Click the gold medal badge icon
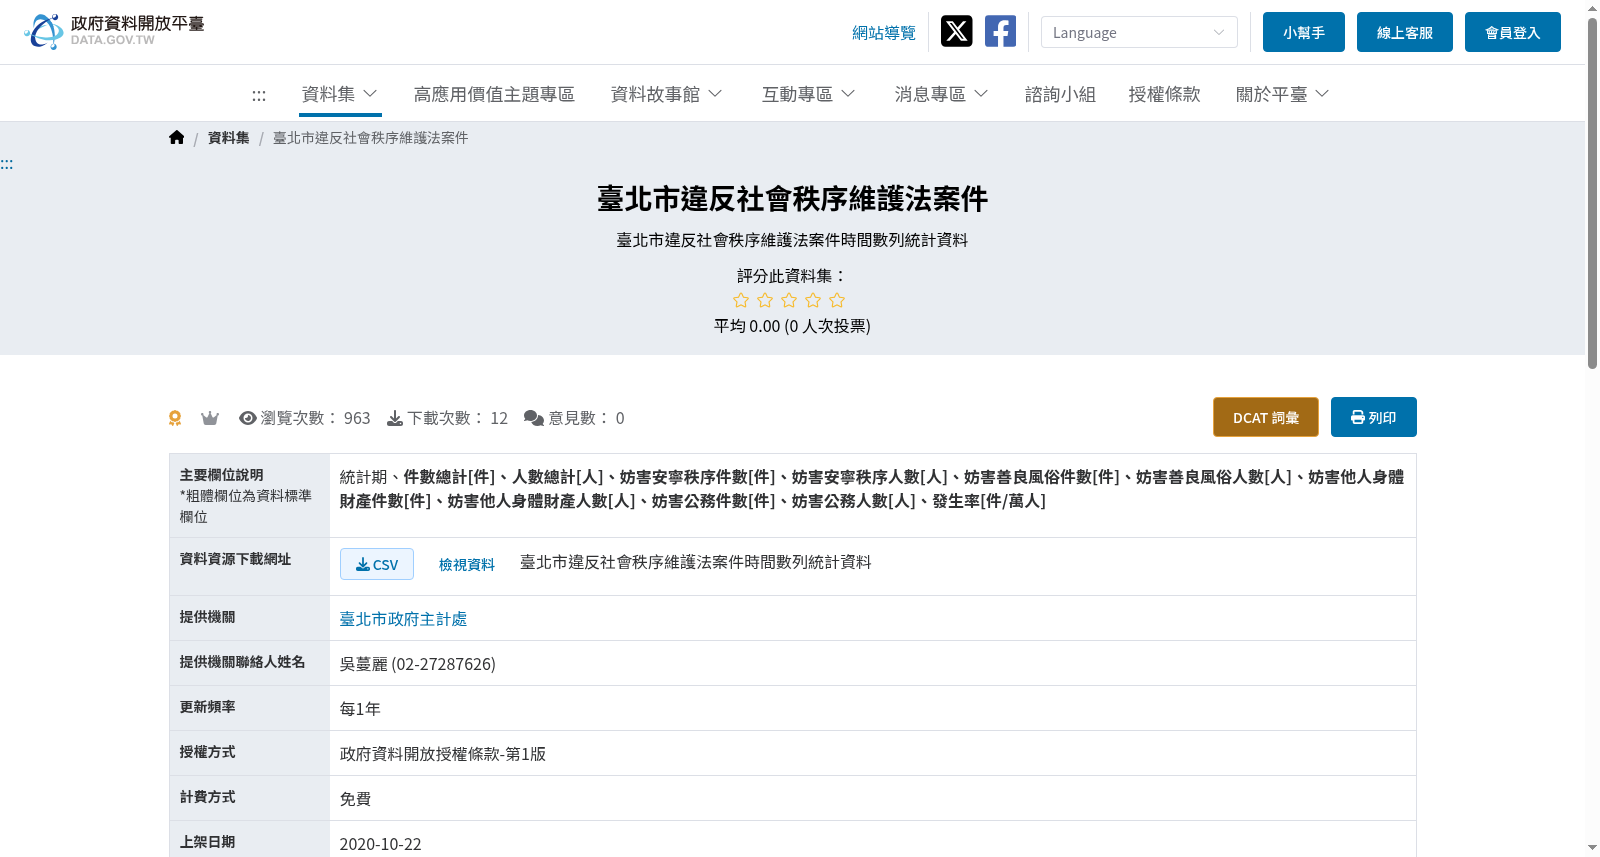Viewport: 1600px width, 857px height. point(175,418)
